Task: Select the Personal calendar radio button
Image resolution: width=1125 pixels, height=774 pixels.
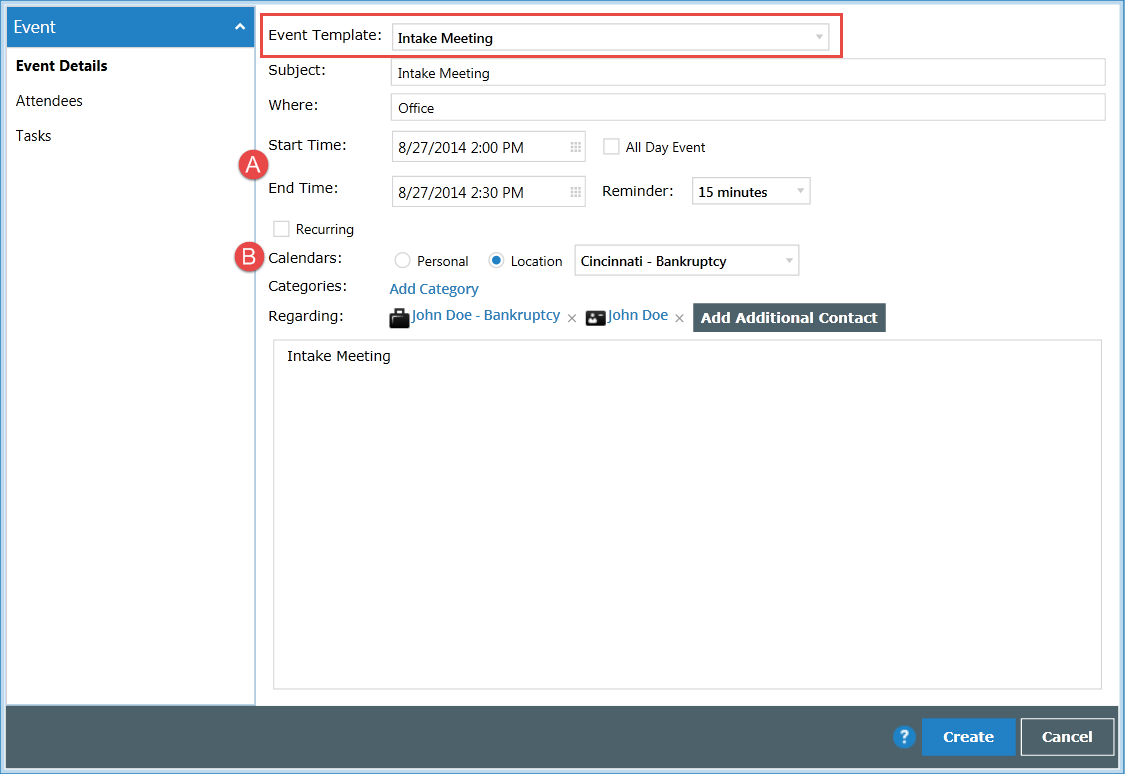Action: click(x=403, y=261)
